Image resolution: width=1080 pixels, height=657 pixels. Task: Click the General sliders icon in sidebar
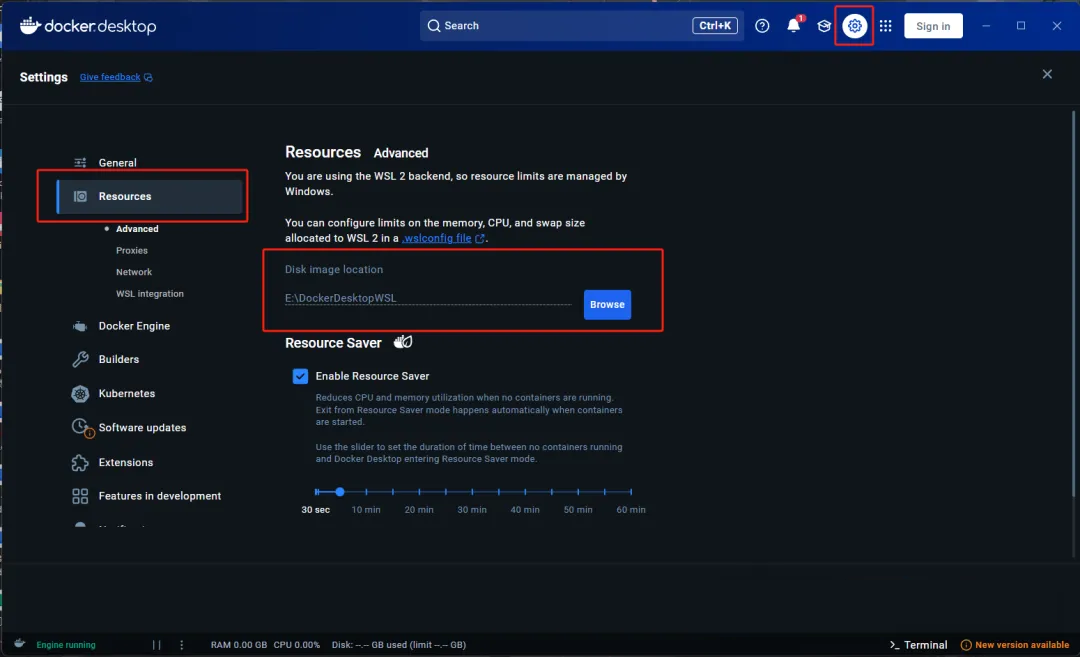coord(80,163)
